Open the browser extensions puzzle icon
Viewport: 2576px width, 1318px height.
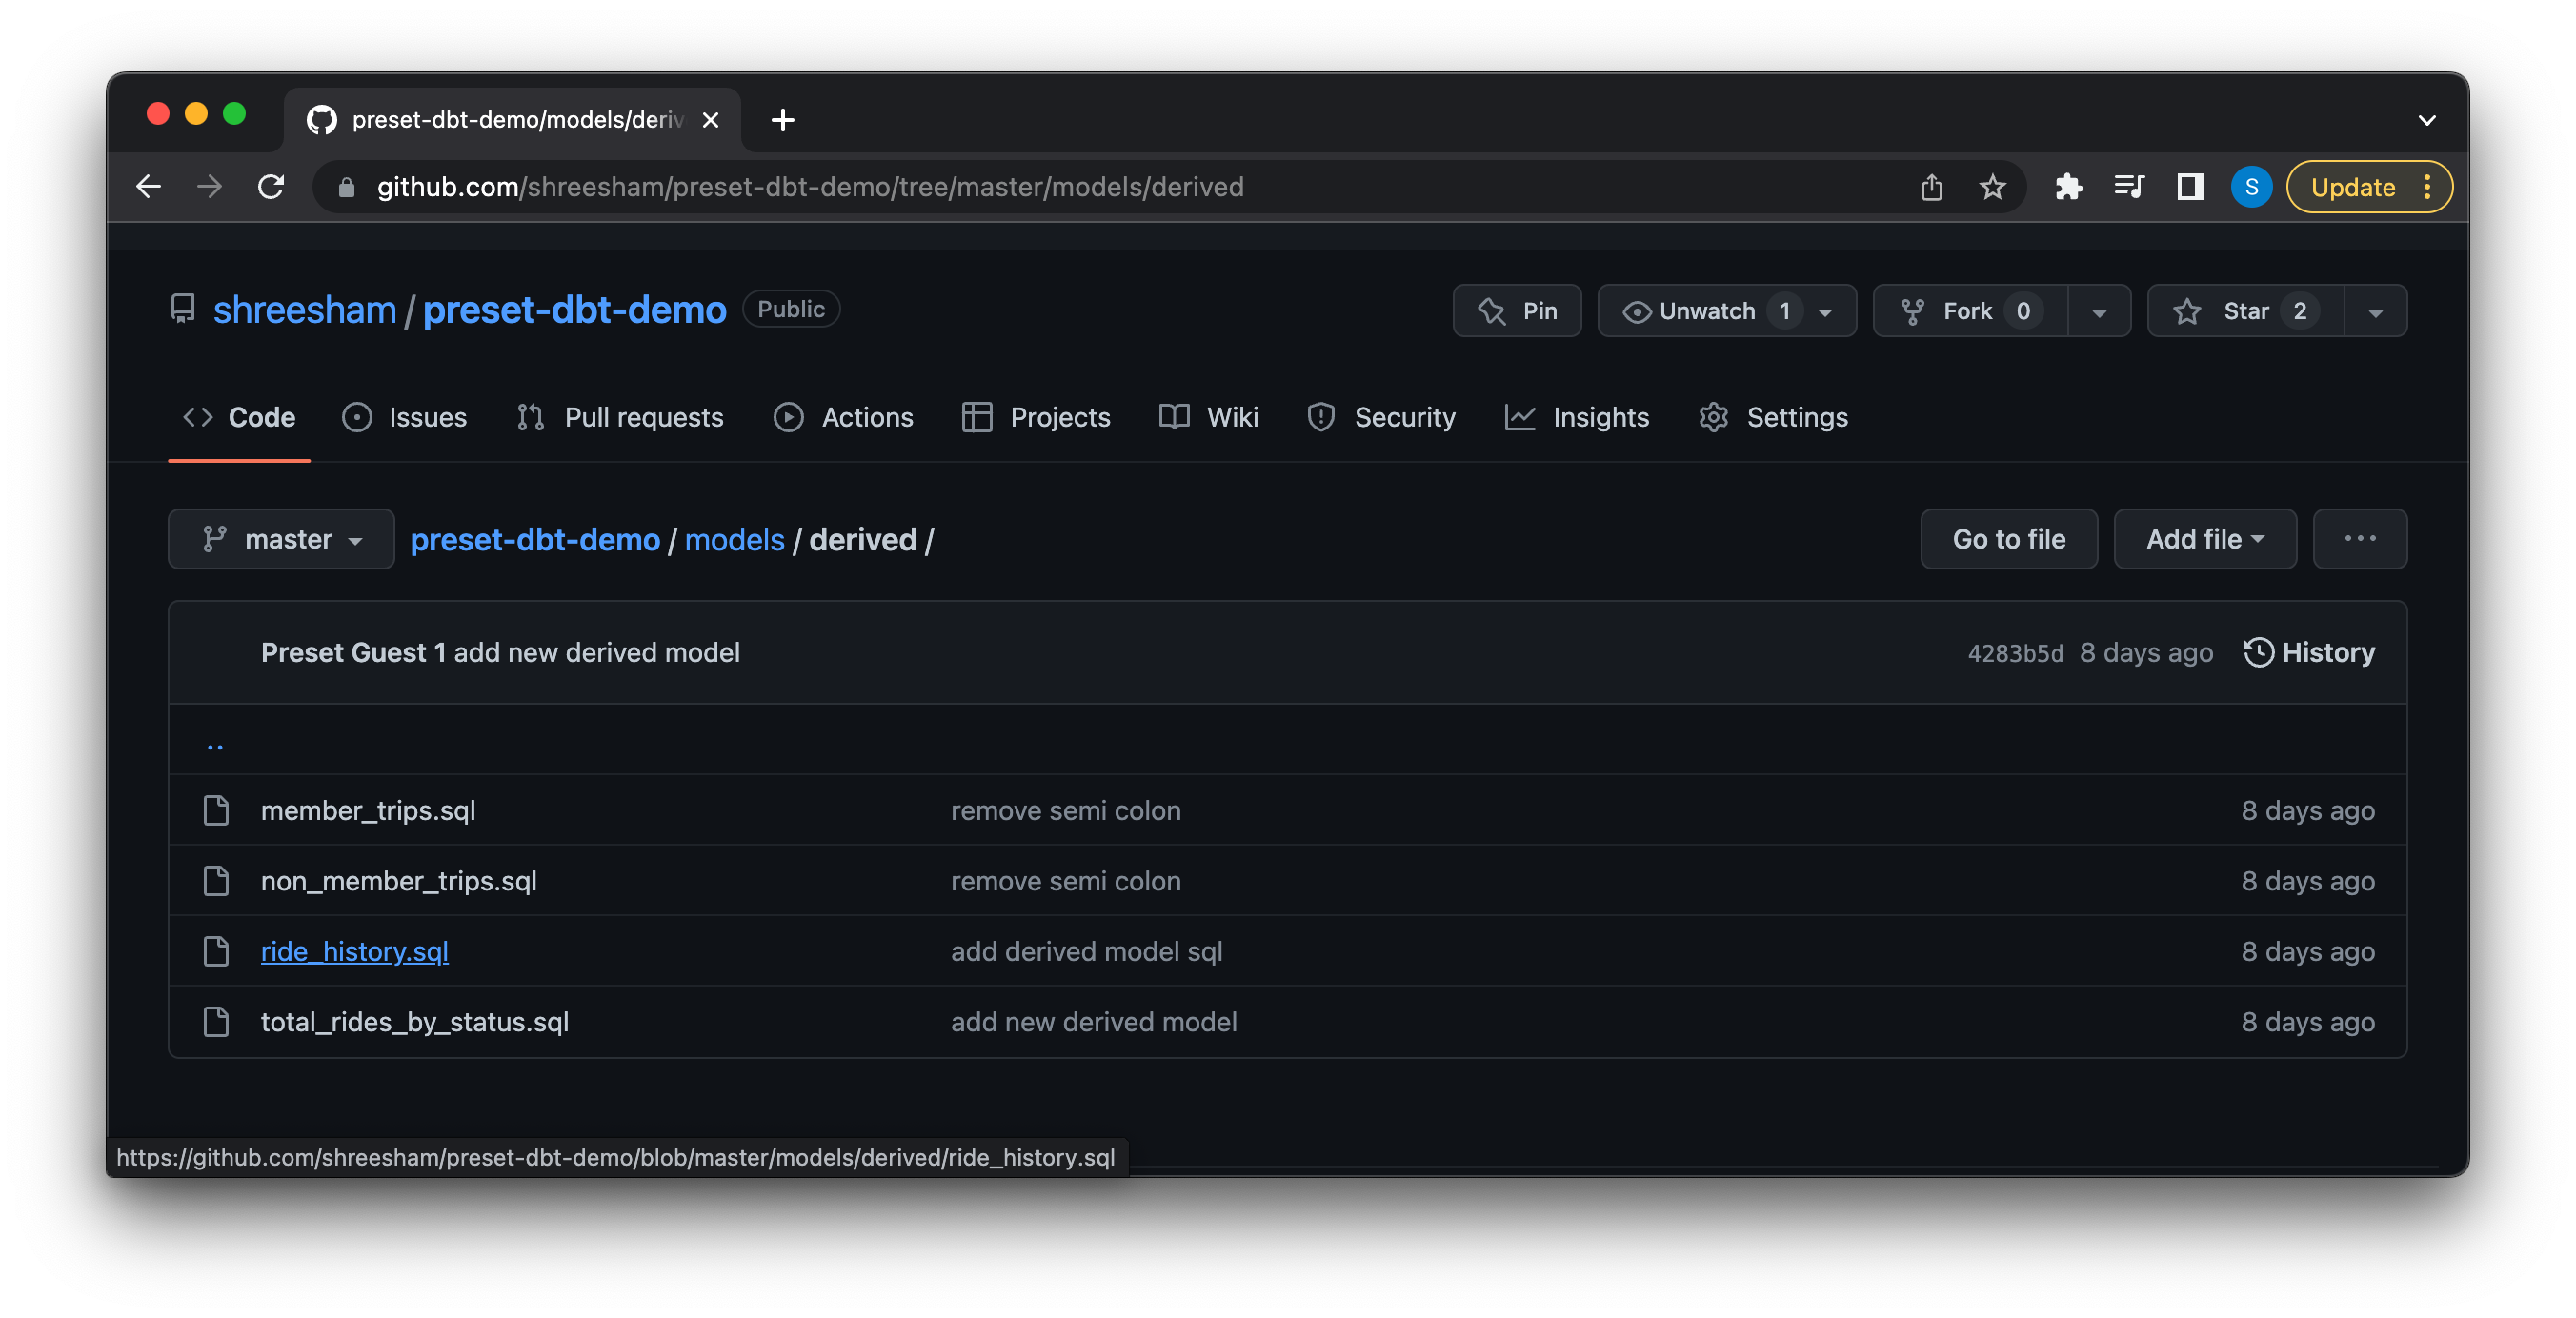[x=2068, y=187]
